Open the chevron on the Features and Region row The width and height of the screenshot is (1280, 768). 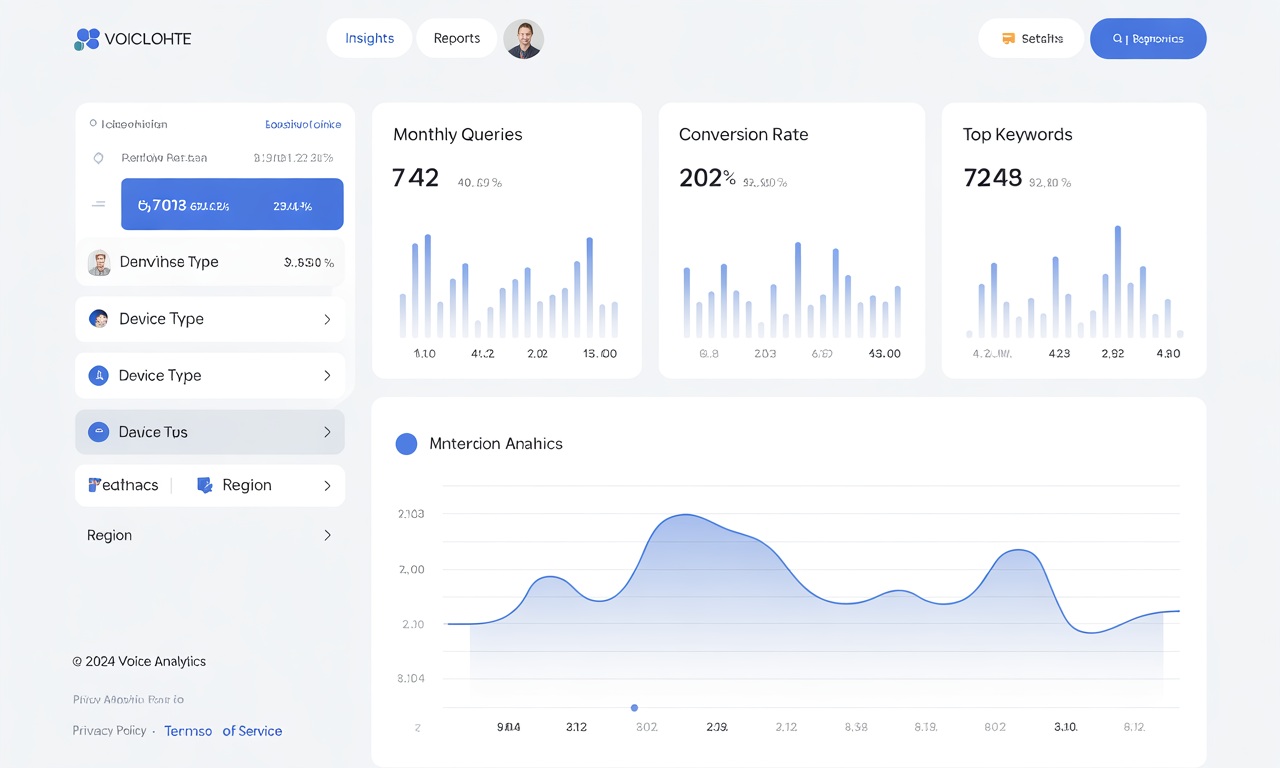tap(327, 485)
